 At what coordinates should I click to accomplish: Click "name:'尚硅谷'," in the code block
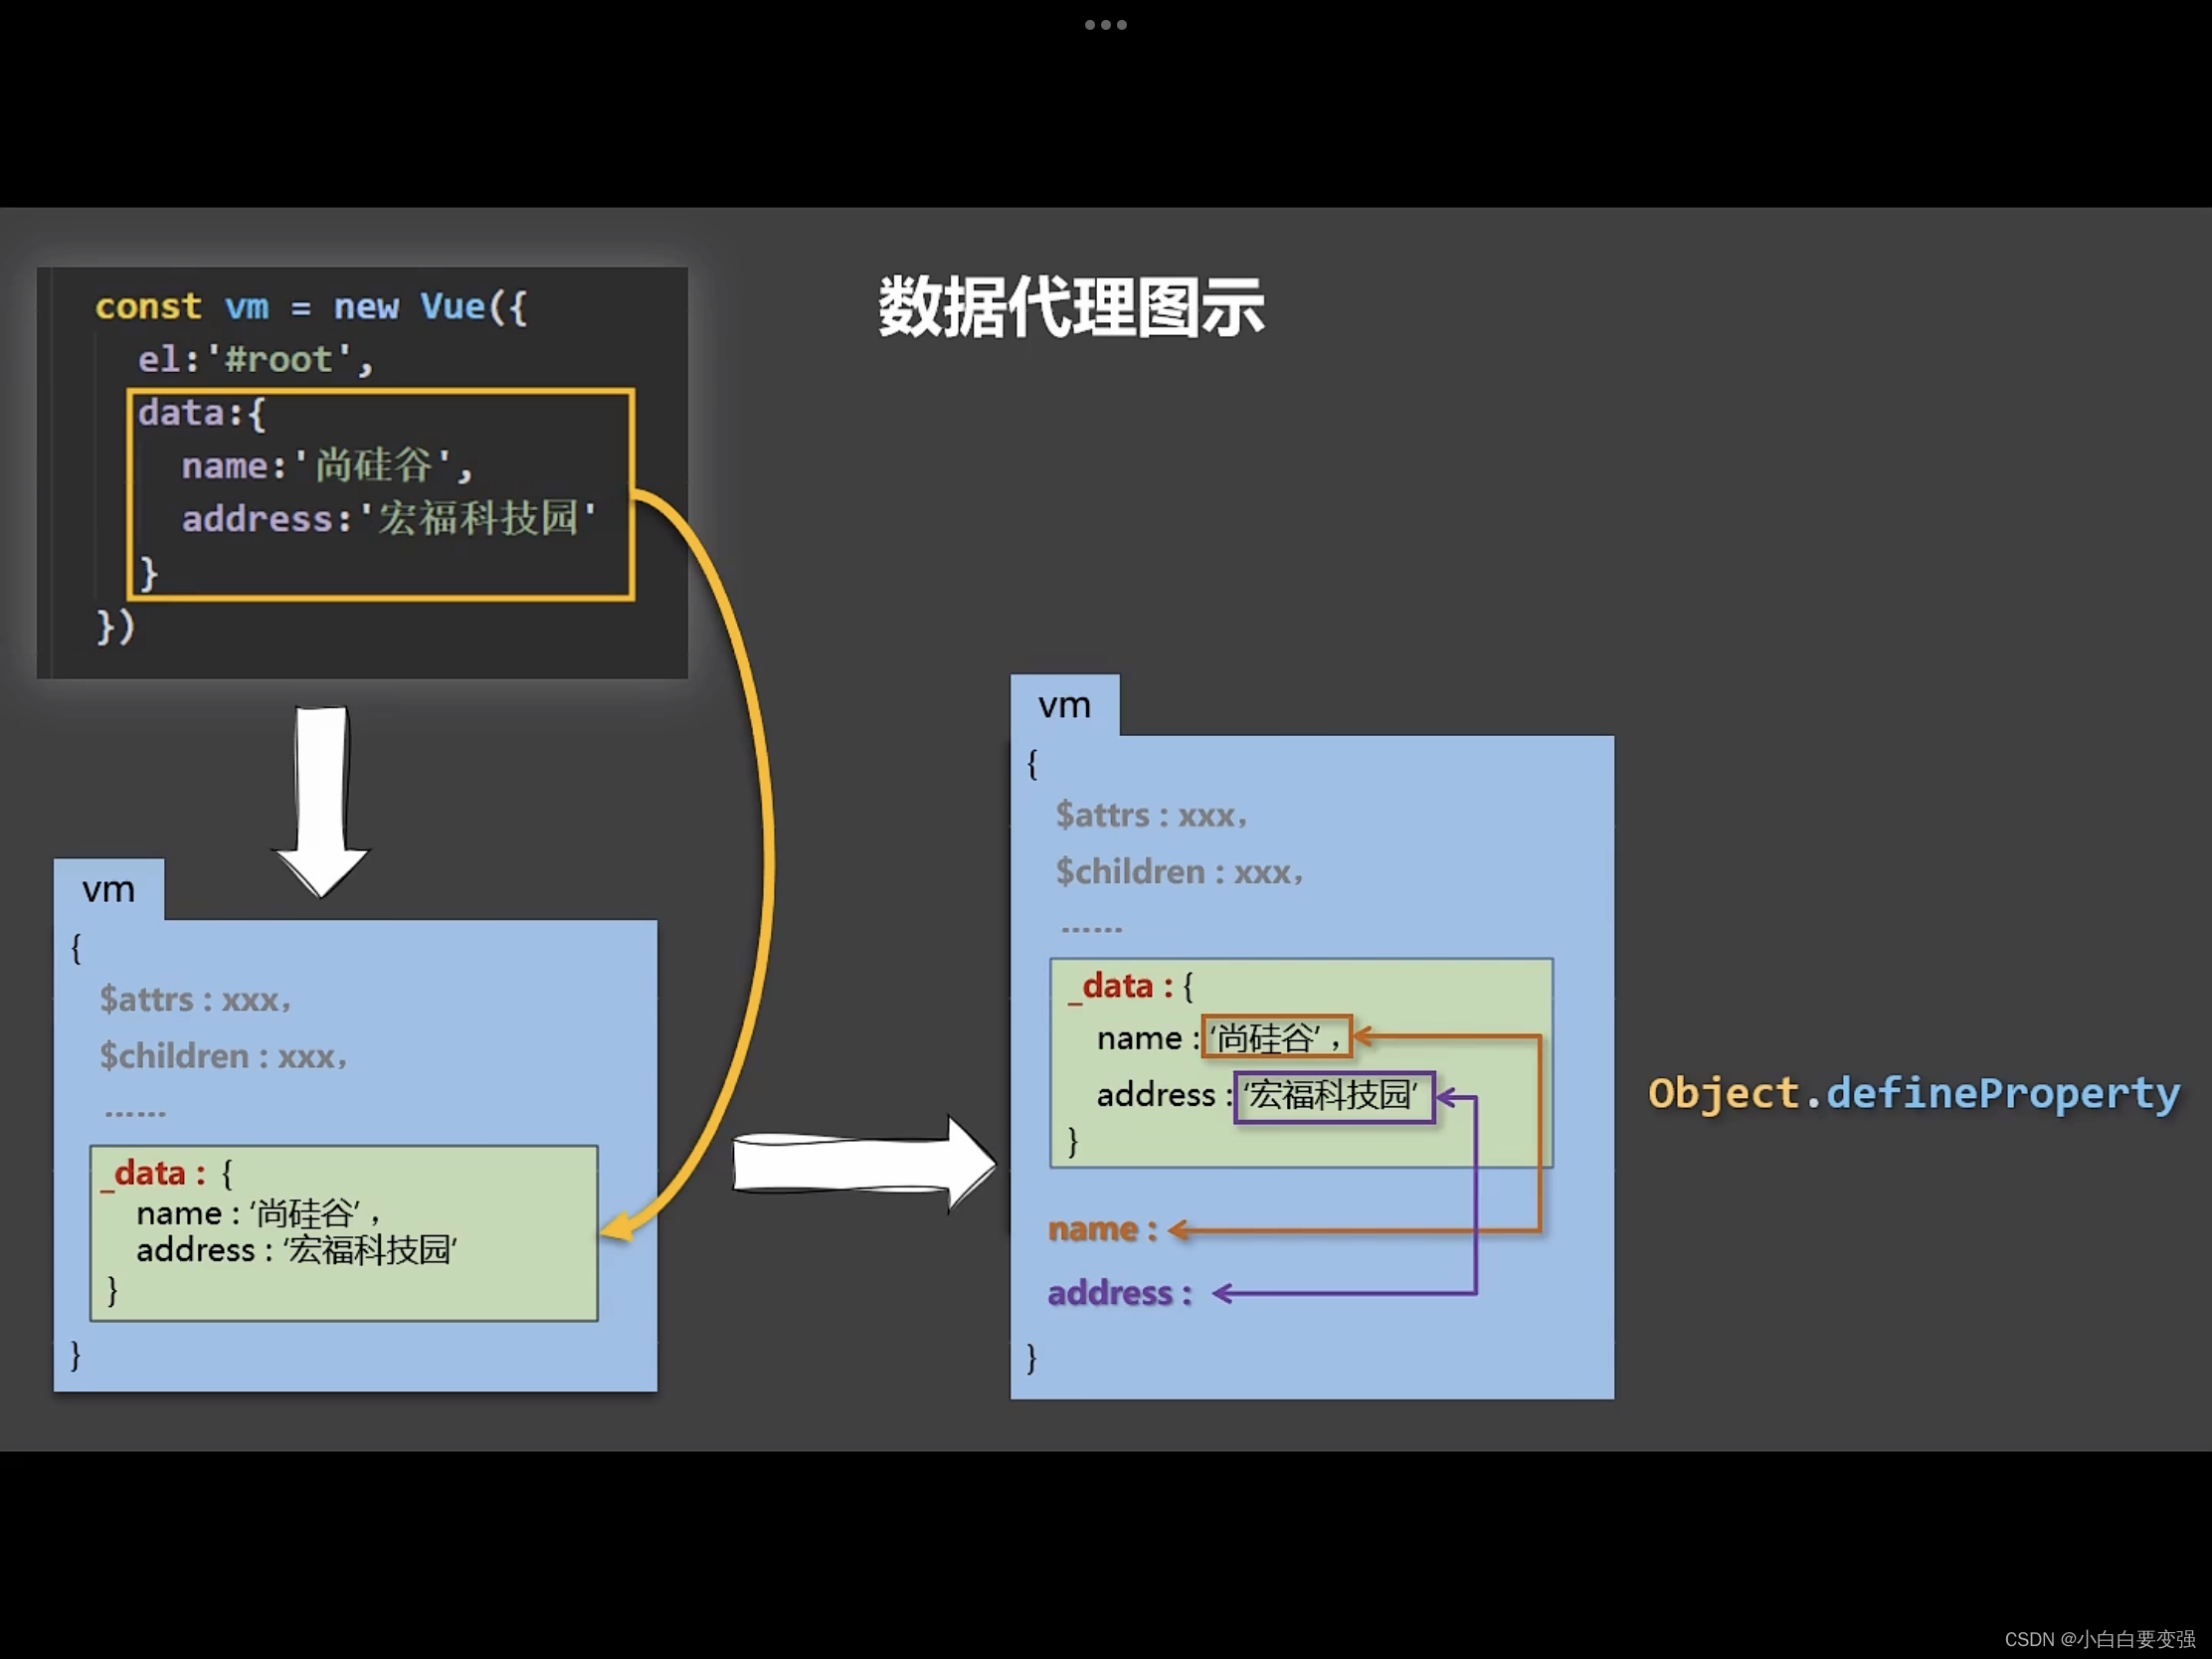point(326,465)
